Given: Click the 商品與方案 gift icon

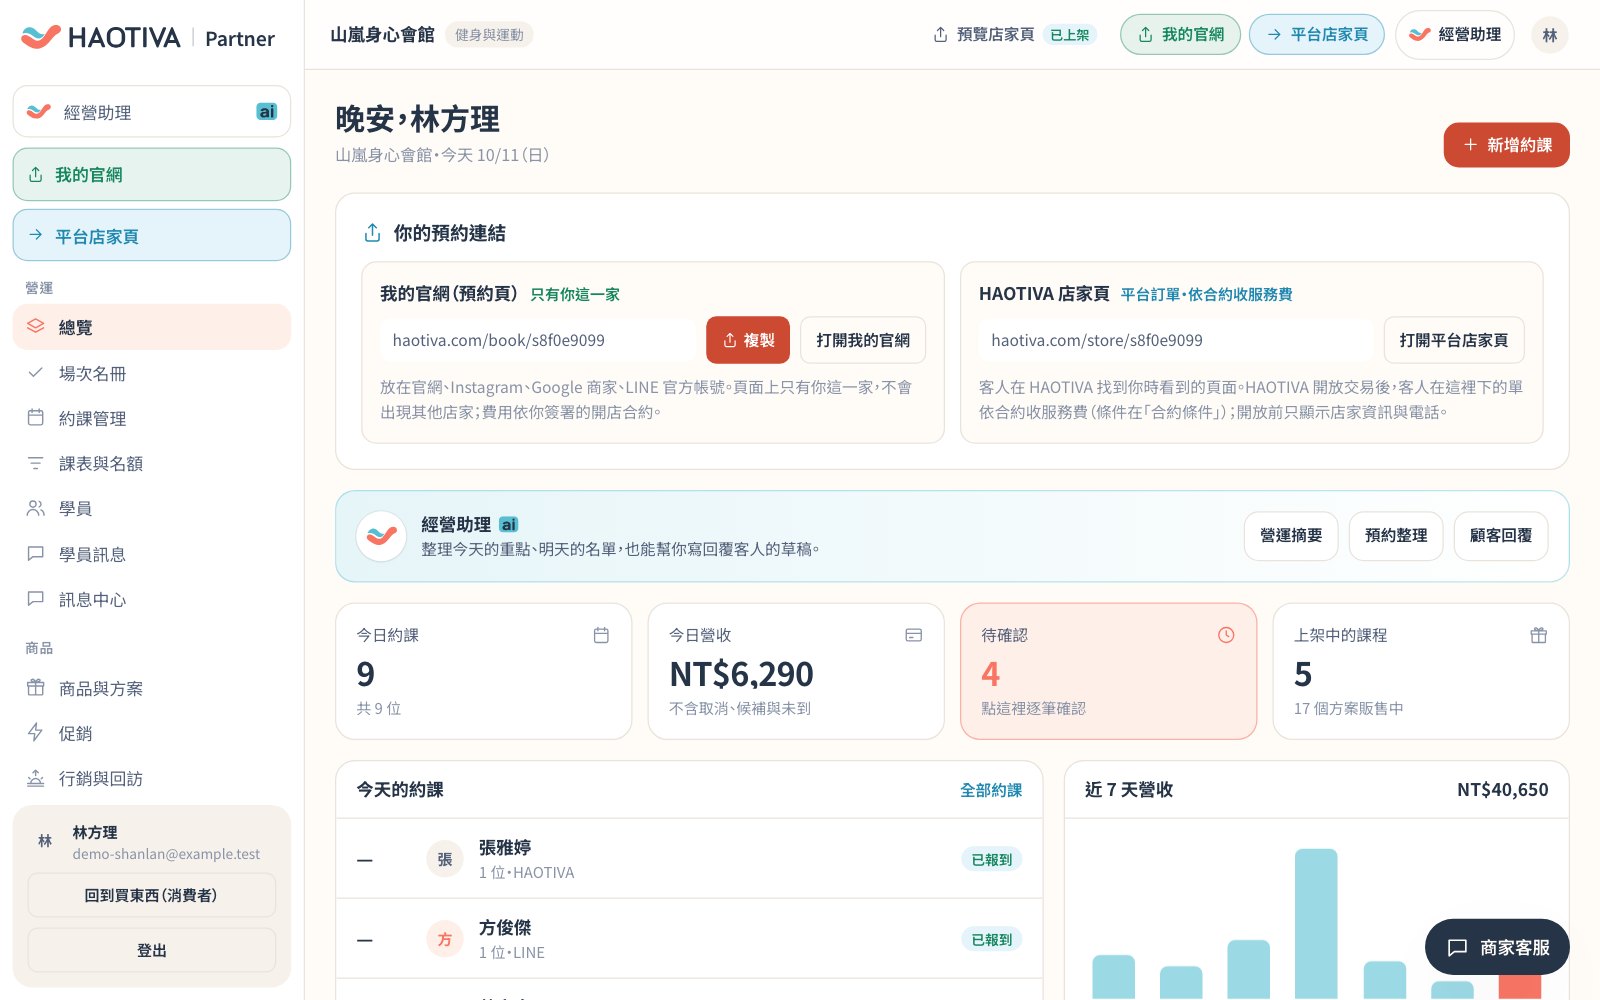Looking at the screenshot, I should pos(36,688).
